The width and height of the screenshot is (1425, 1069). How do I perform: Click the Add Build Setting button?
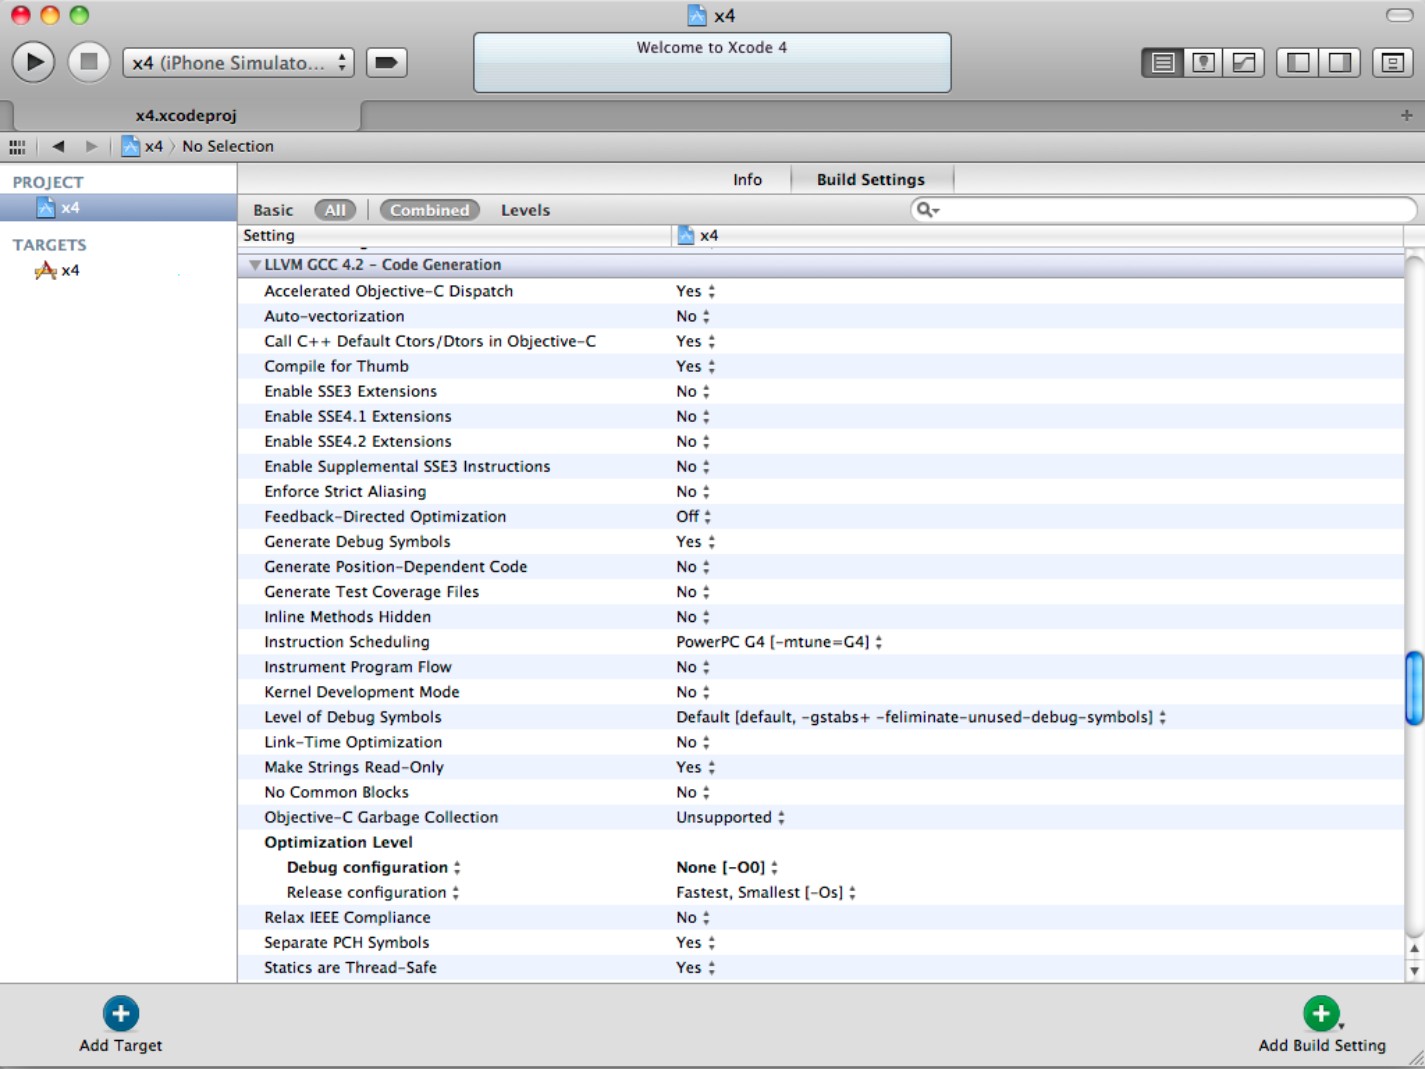pyautogui.click(x=1322, y=1025)
